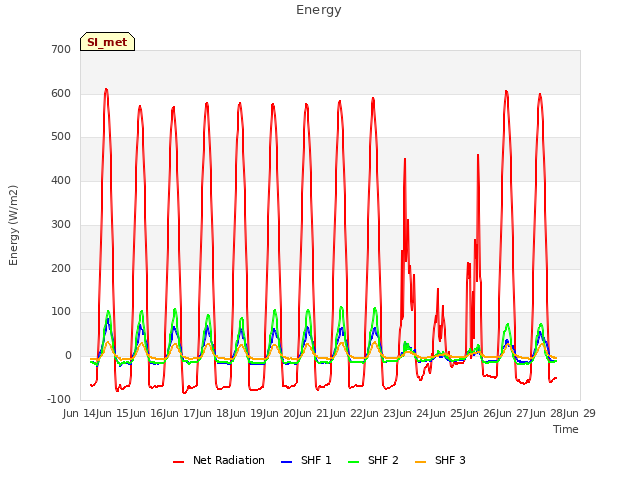Click the red Net Radiation legend swatch
Screen dimensions: 640x480
pos(178,462)
